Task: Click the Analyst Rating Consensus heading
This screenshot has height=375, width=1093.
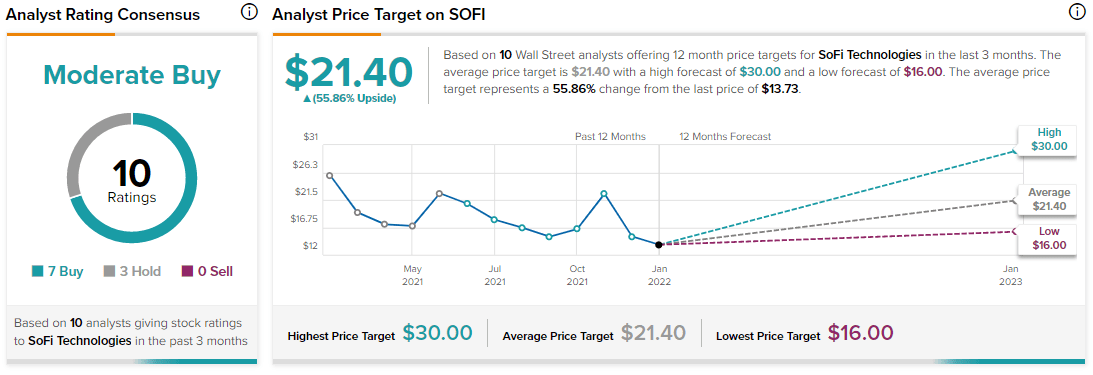Action: pos(103,15)
